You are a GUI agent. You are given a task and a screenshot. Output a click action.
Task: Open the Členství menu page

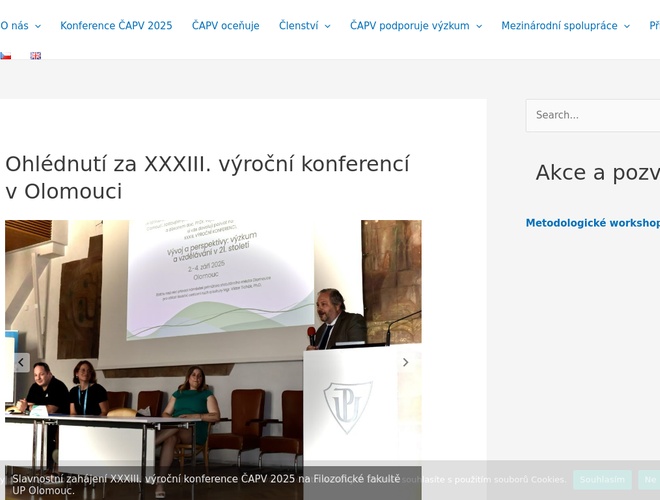[298, 26]
